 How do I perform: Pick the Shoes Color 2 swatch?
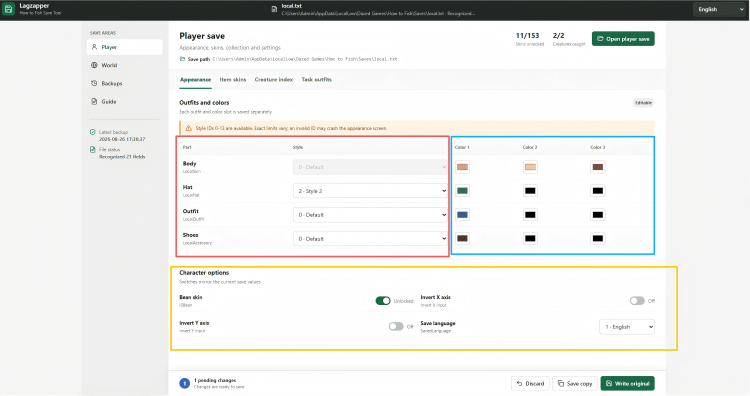pos(530,239)
